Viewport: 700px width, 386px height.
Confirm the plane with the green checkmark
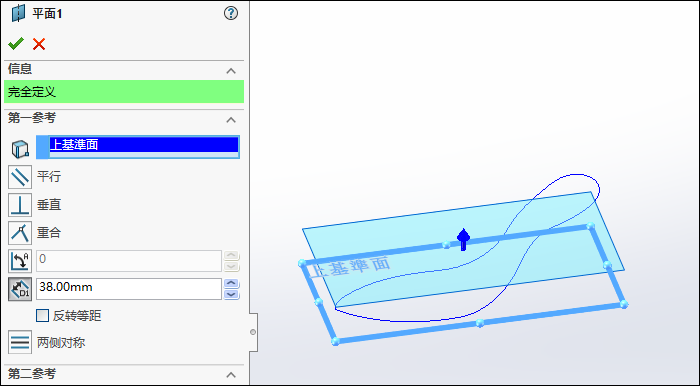click(16, 44)
